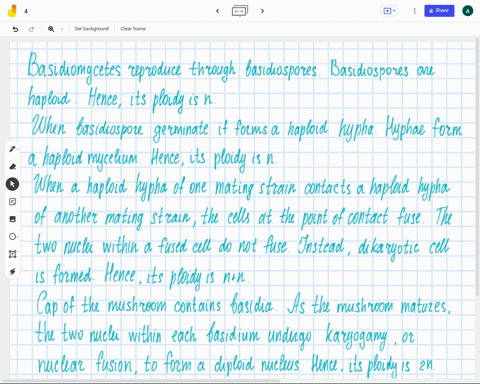The width and height of the screenshot is (480, 384).
Task: Click Set background
Action: coord(91,29)
